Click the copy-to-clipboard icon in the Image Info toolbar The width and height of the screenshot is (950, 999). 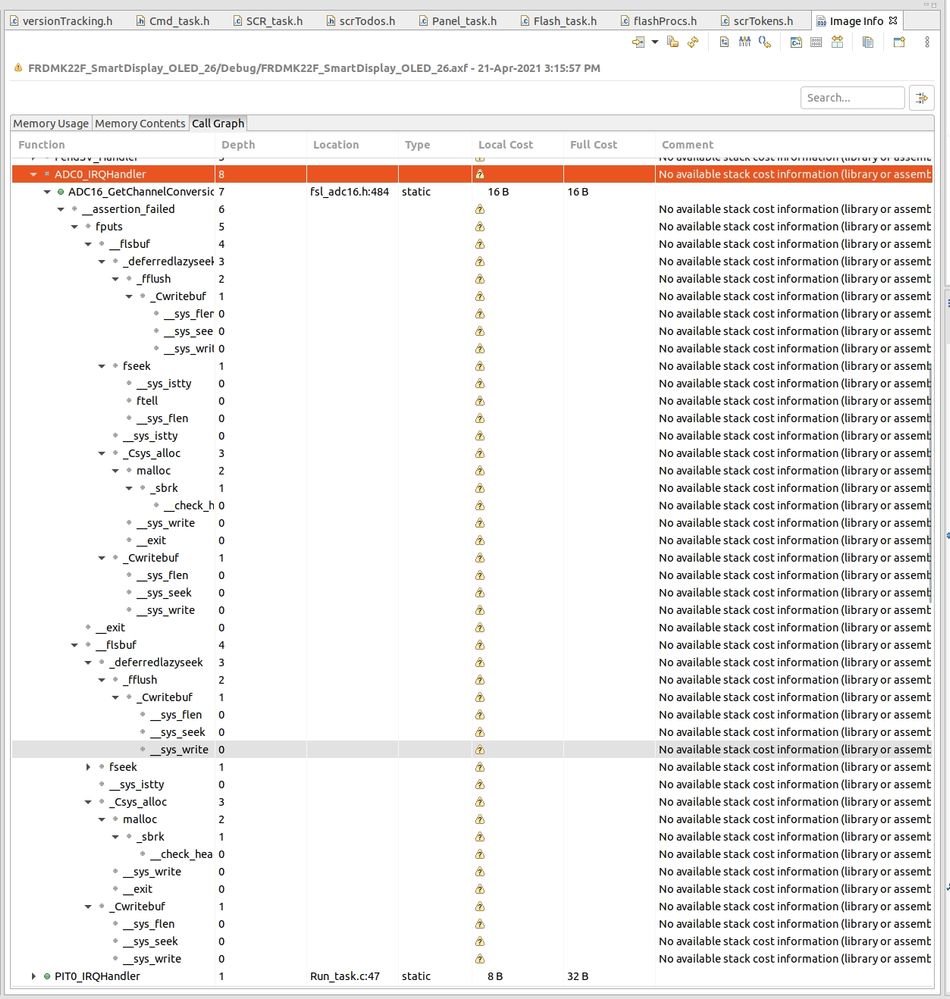867,43
